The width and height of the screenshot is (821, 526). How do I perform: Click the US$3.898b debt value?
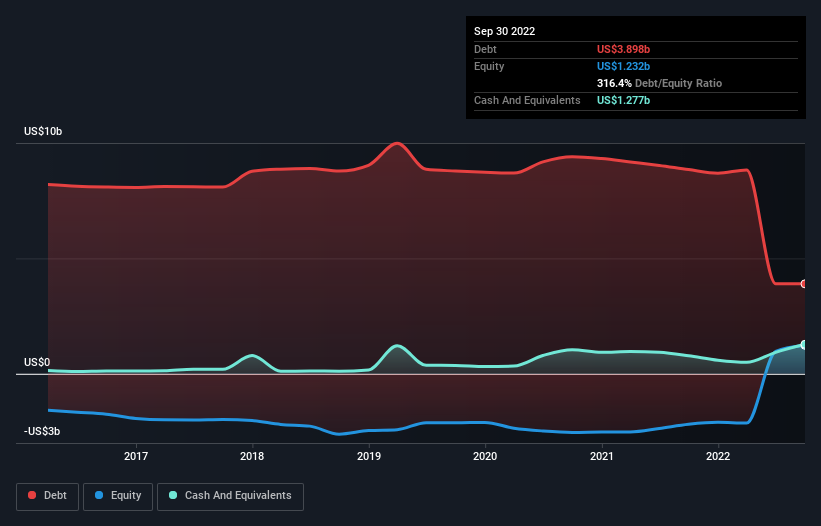click(623, 49)
